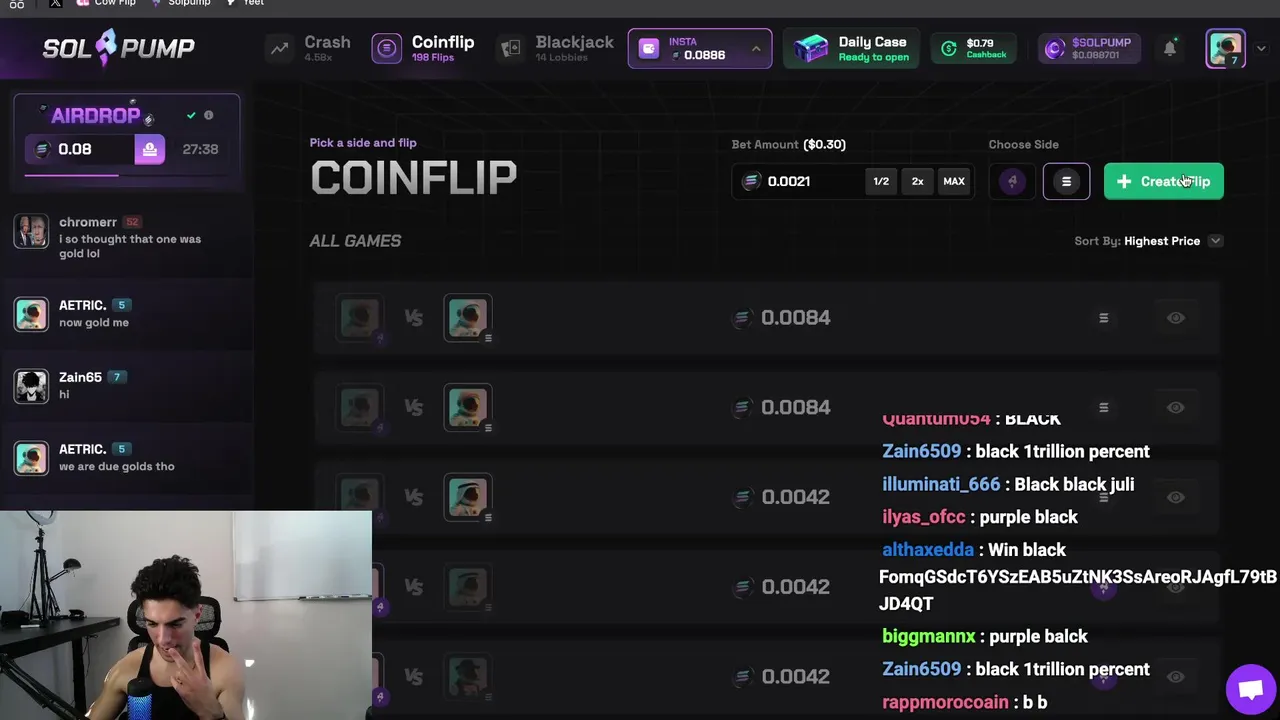Viewport: 1280px width, 720px height.
Task: Choose the purple coin side
Action: point(1012,181)
